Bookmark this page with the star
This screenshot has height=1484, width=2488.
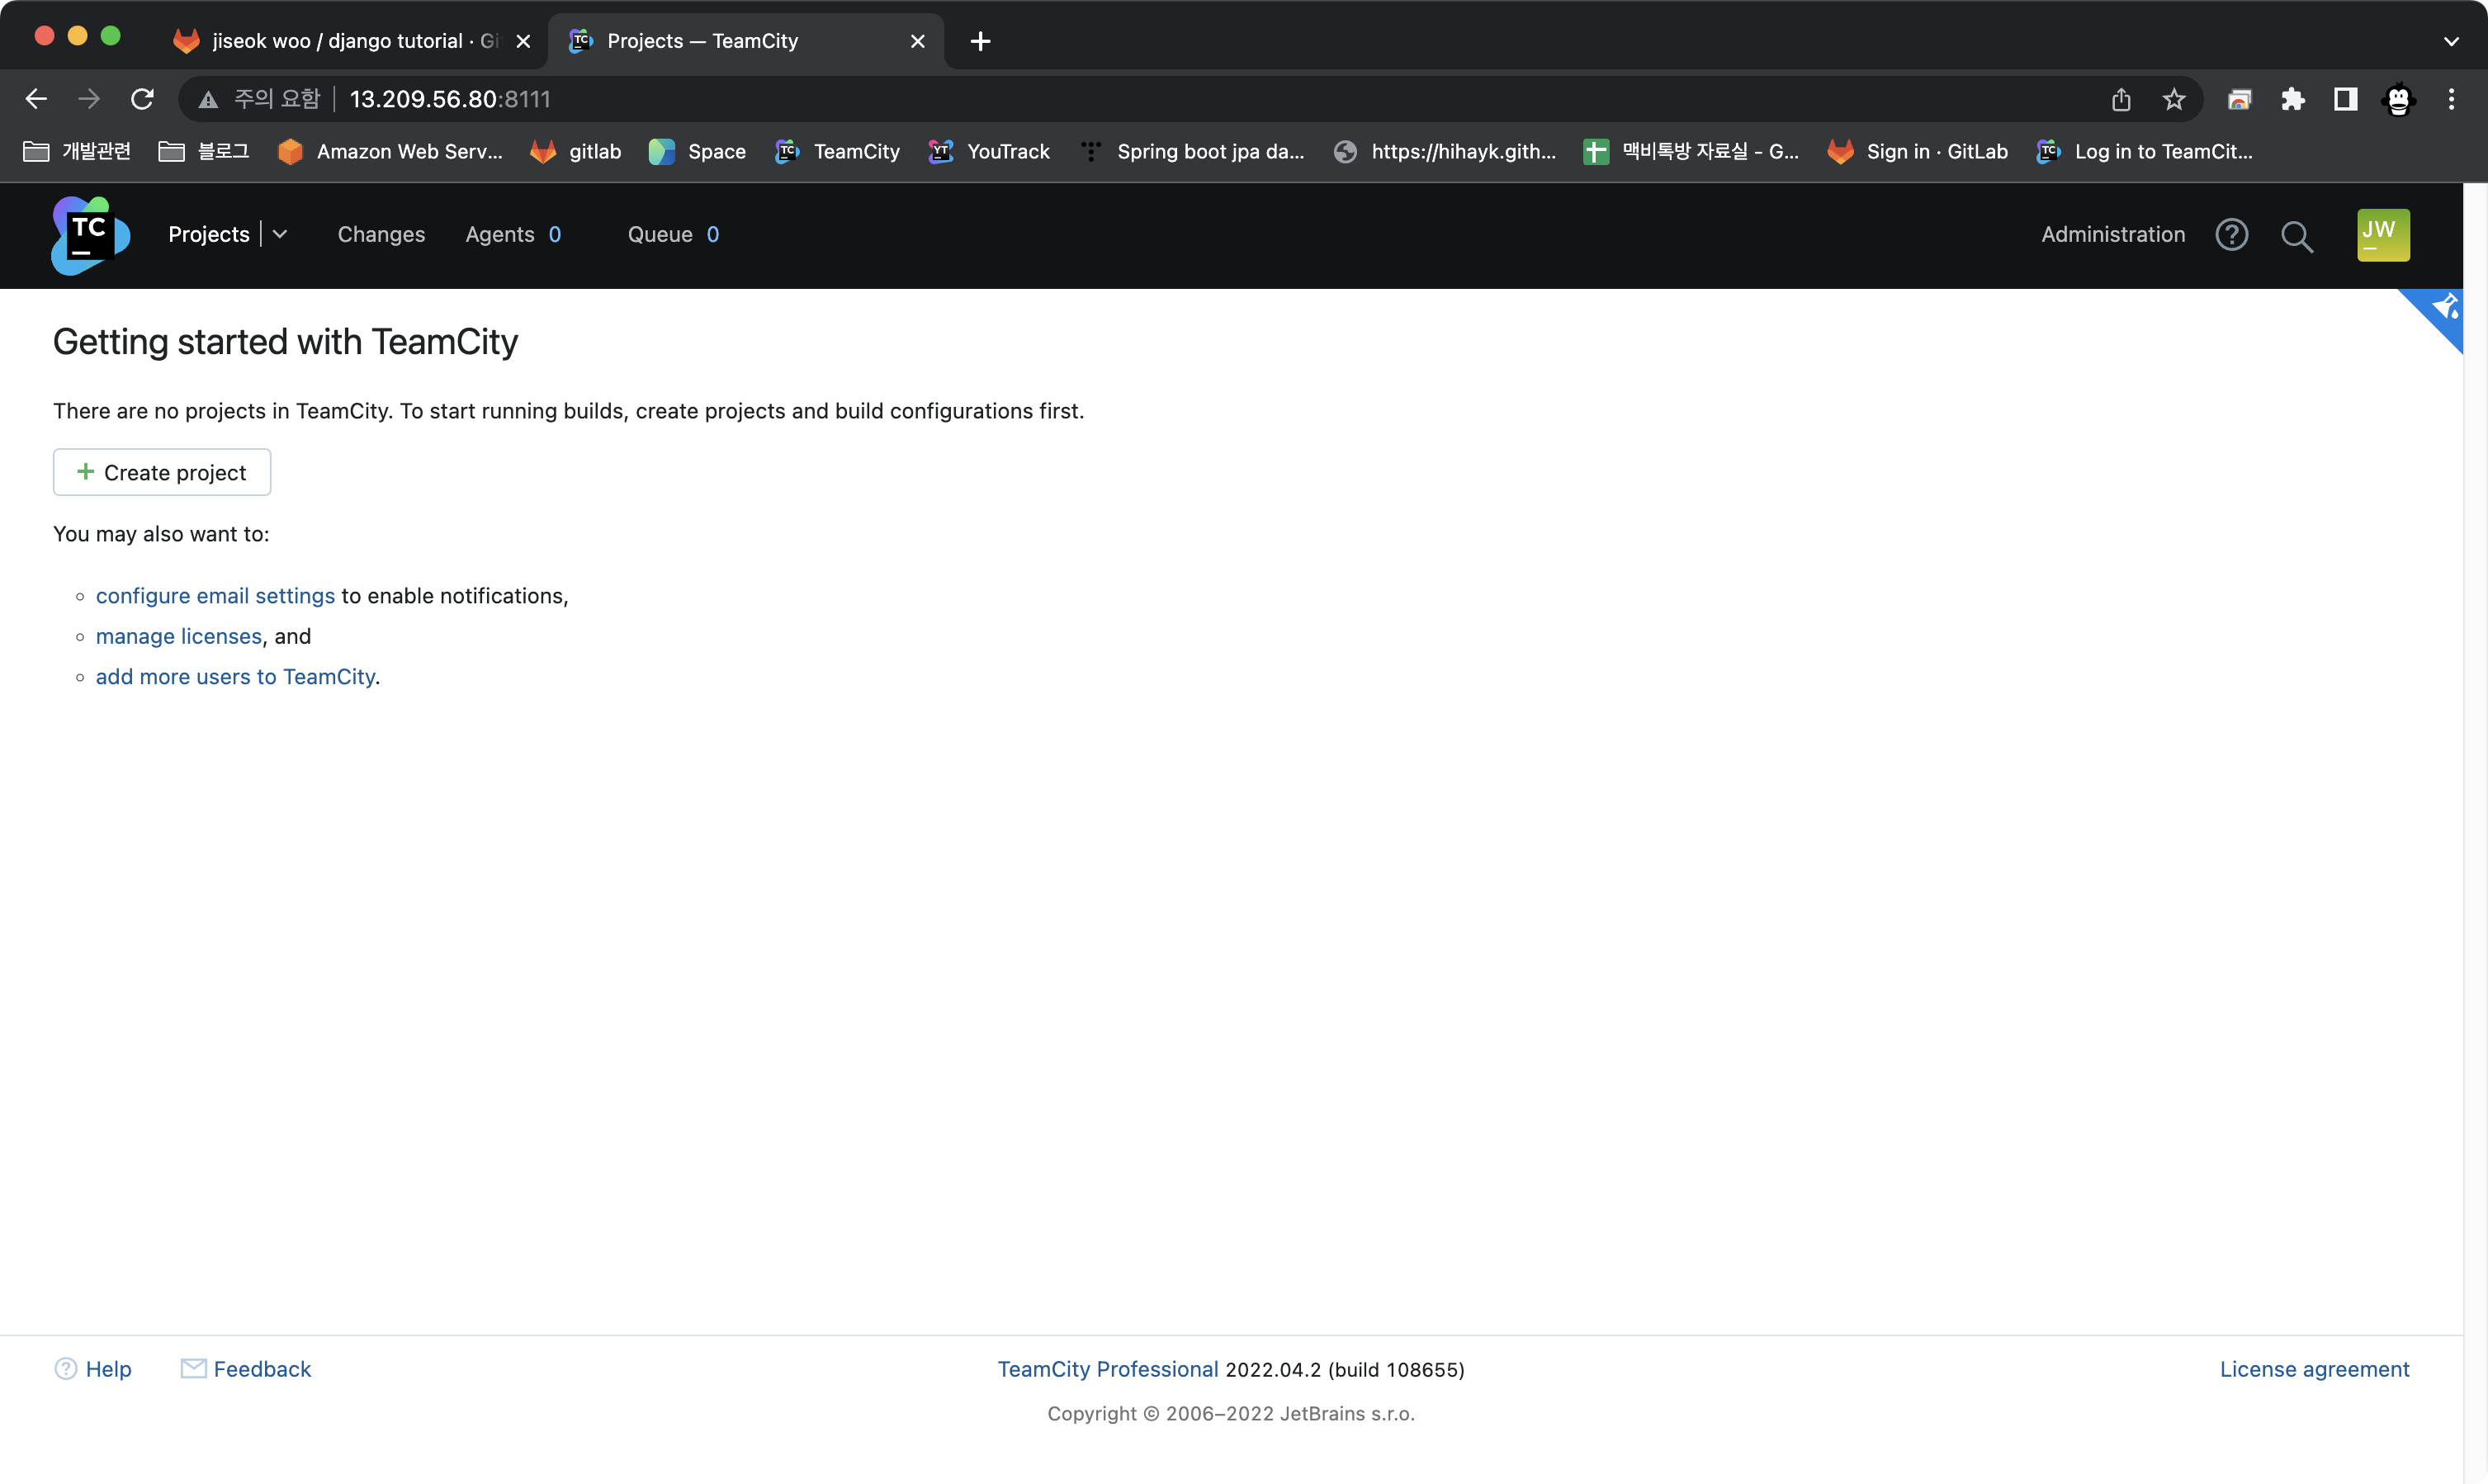click(x=2174, y=99)
